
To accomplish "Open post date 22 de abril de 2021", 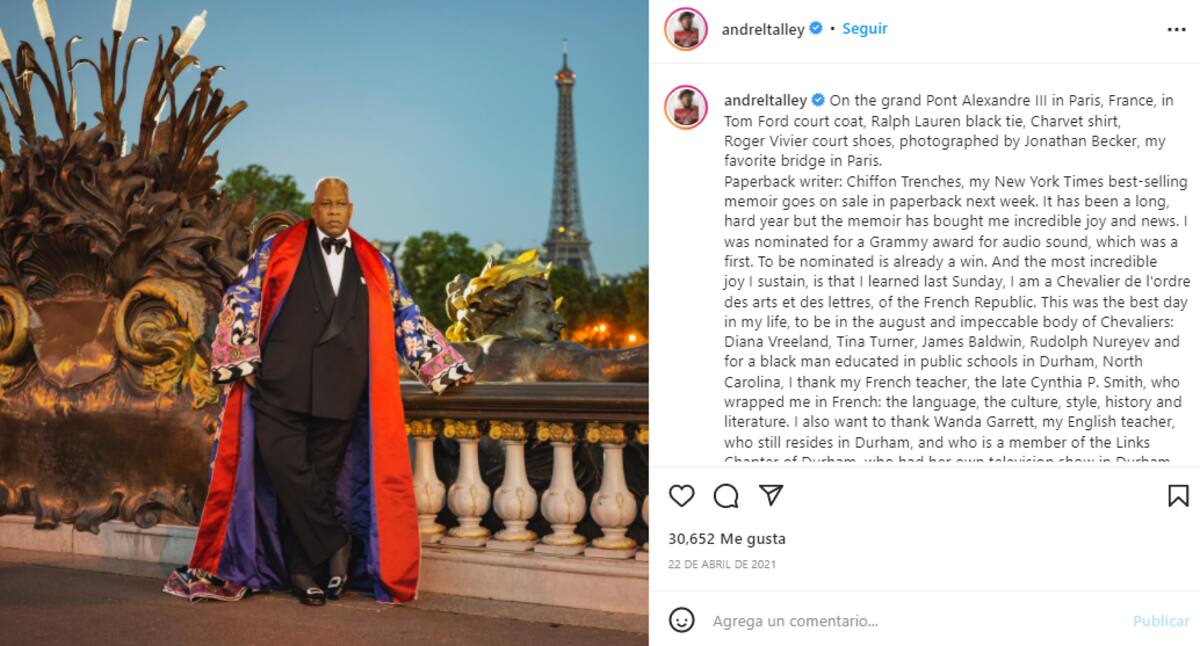I will tap(722, 564).
